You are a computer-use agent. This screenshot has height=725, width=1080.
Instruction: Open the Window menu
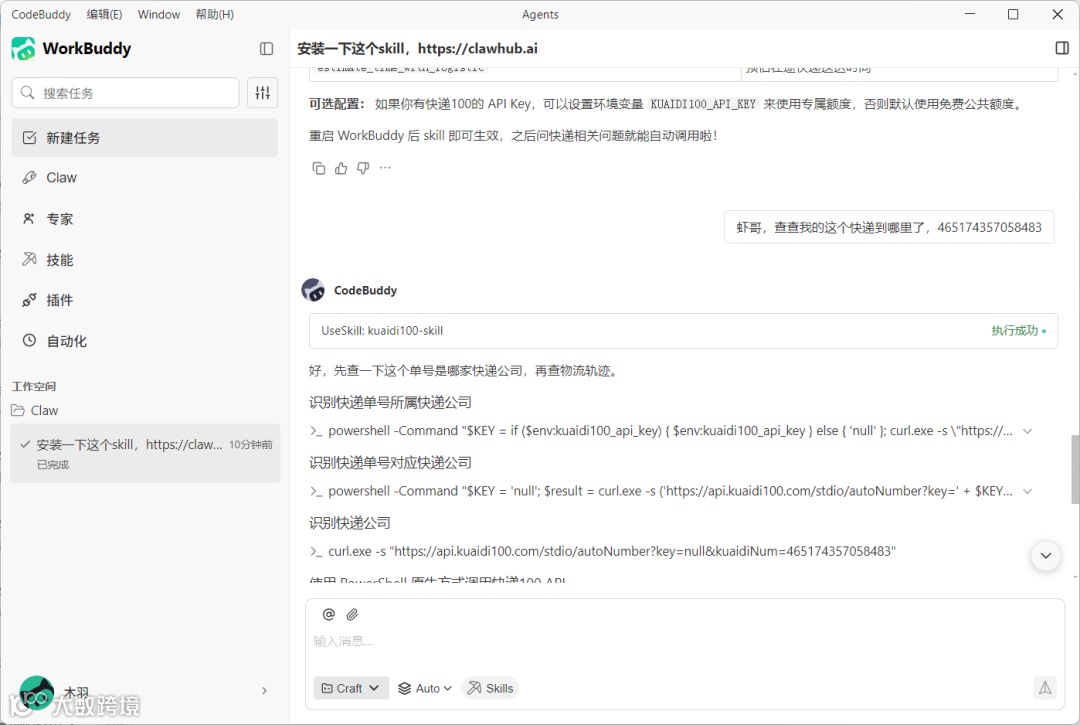(x=158, y=14)
